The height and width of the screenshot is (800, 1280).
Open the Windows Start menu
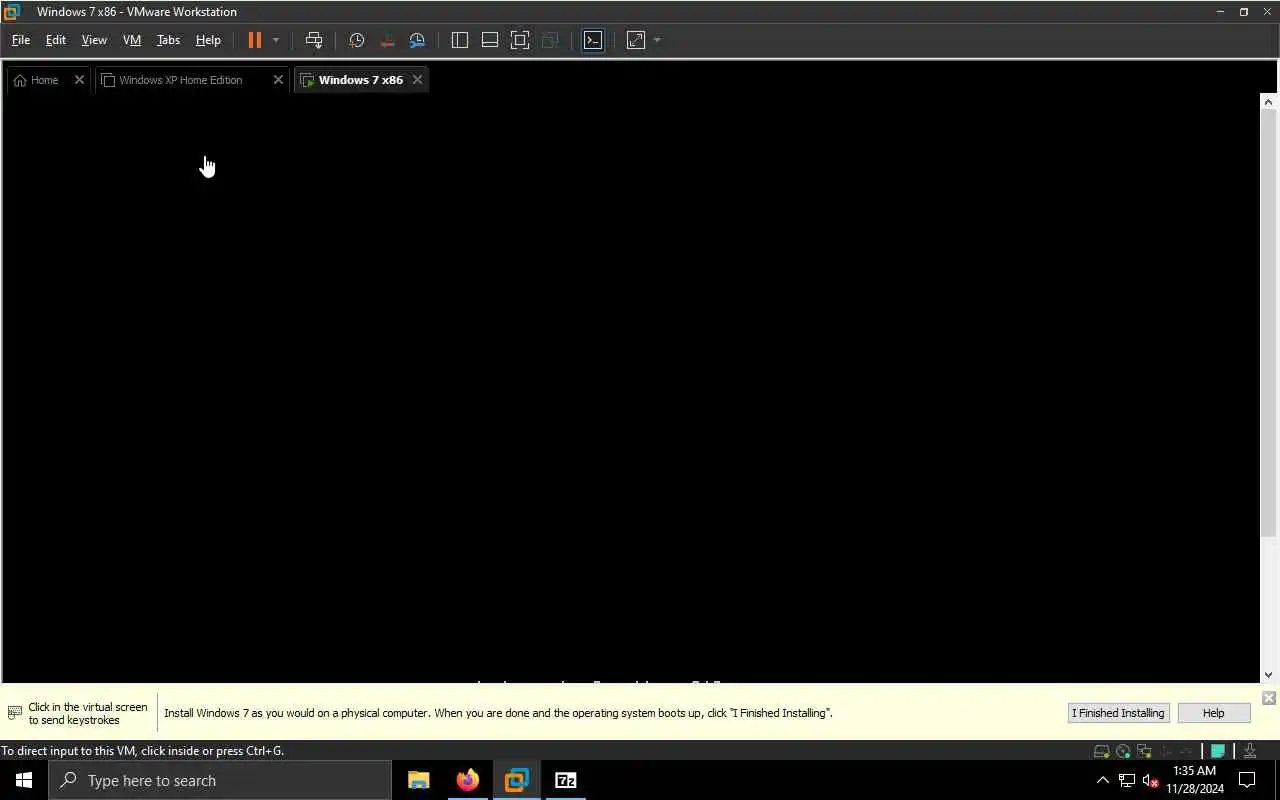[x=24, y=780]
